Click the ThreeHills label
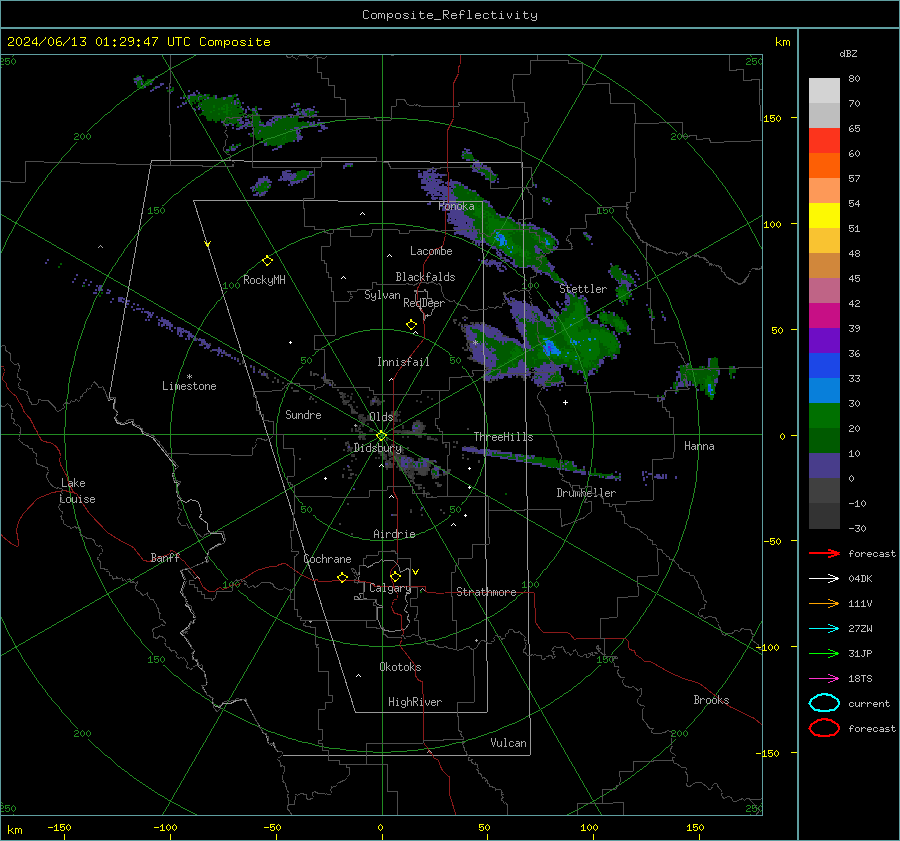The height and width of the screenshot is (841, 900). 503,437
